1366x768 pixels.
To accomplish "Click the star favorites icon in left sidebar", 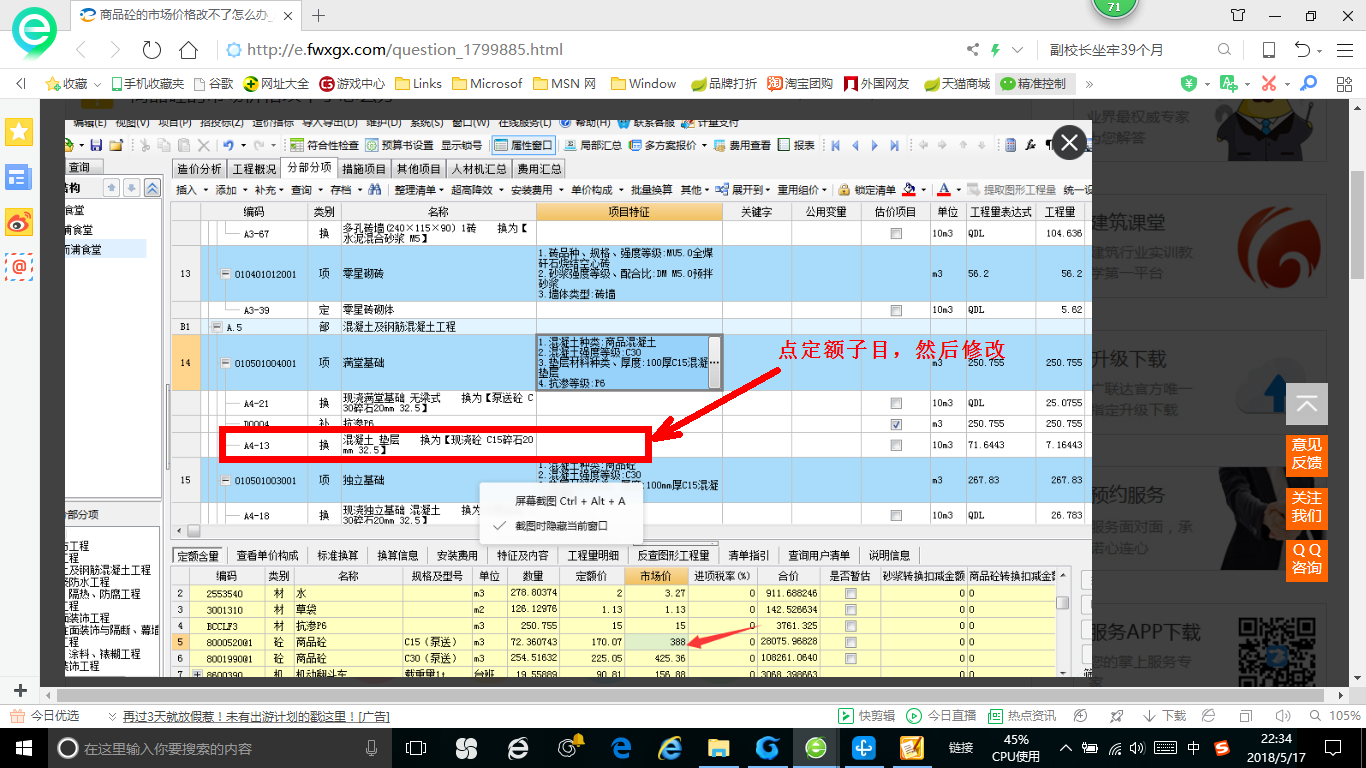I will (x=19, y=131).
